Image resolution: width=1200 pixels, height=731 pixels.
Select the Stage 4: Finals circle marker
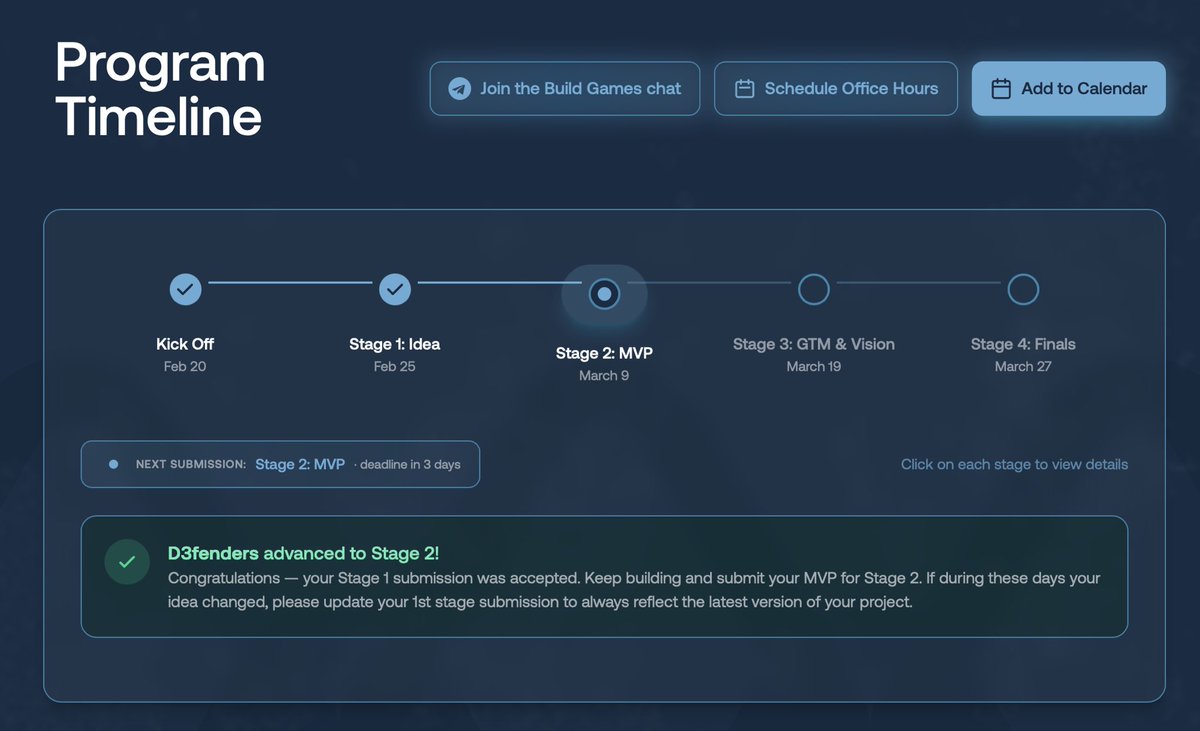[x=1023, y=289]
